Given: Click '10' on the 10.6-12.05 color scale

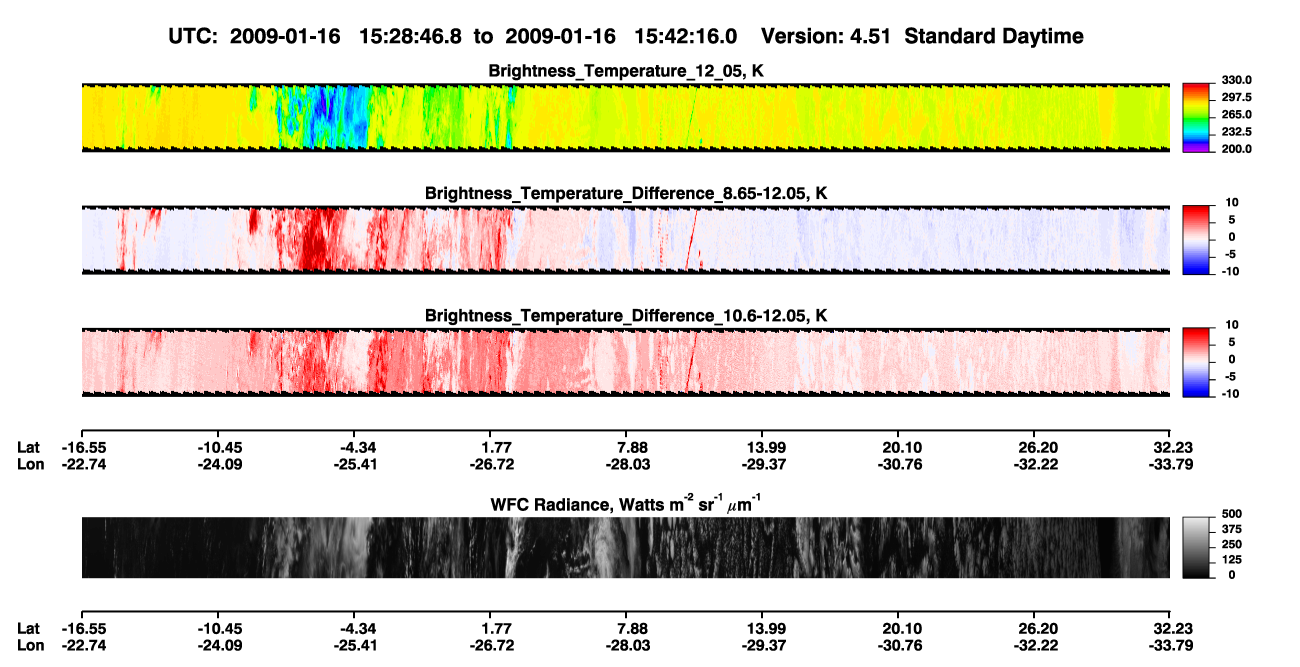Looking at the screenshot, I should point(1232,324).
